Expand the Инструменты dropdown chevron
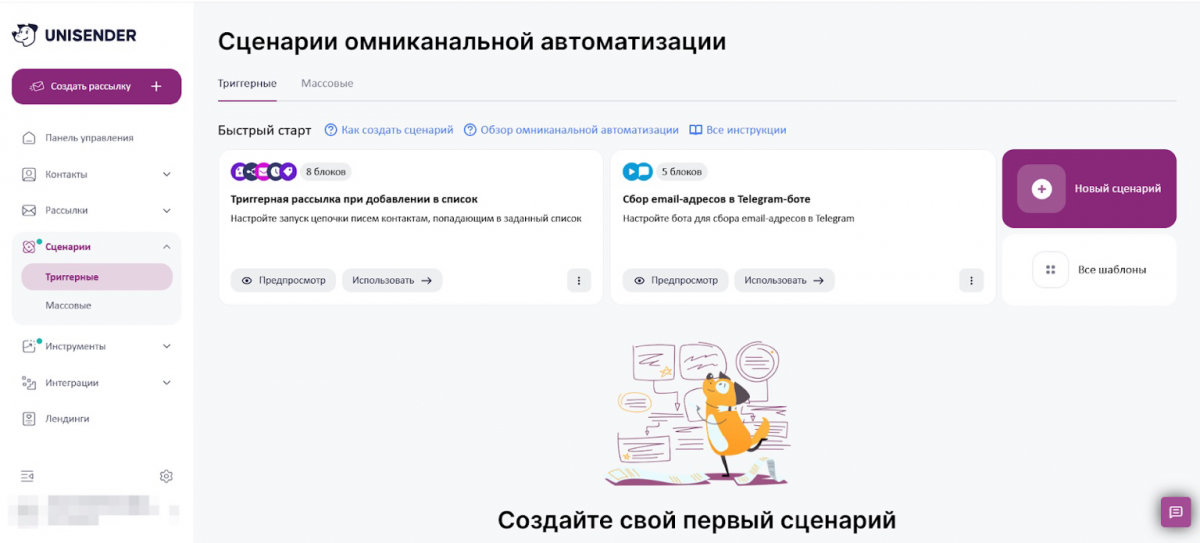Viewport: 1200px width, 543px height. (x=166, y=346)
